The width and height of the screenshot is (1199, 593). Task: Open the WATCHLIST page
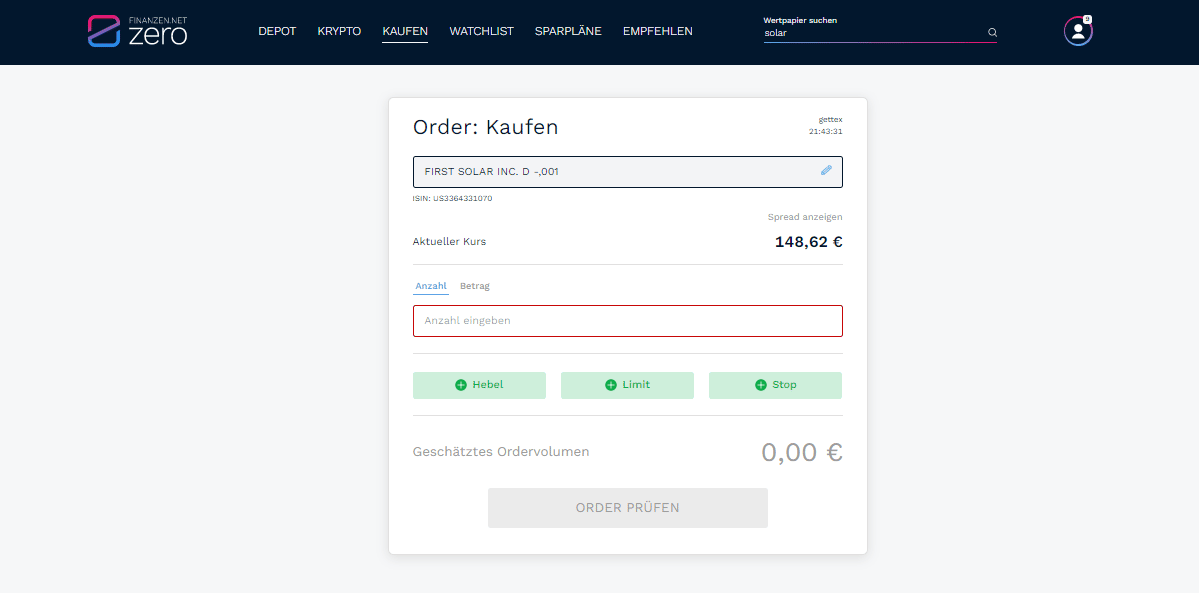(481, 31)
